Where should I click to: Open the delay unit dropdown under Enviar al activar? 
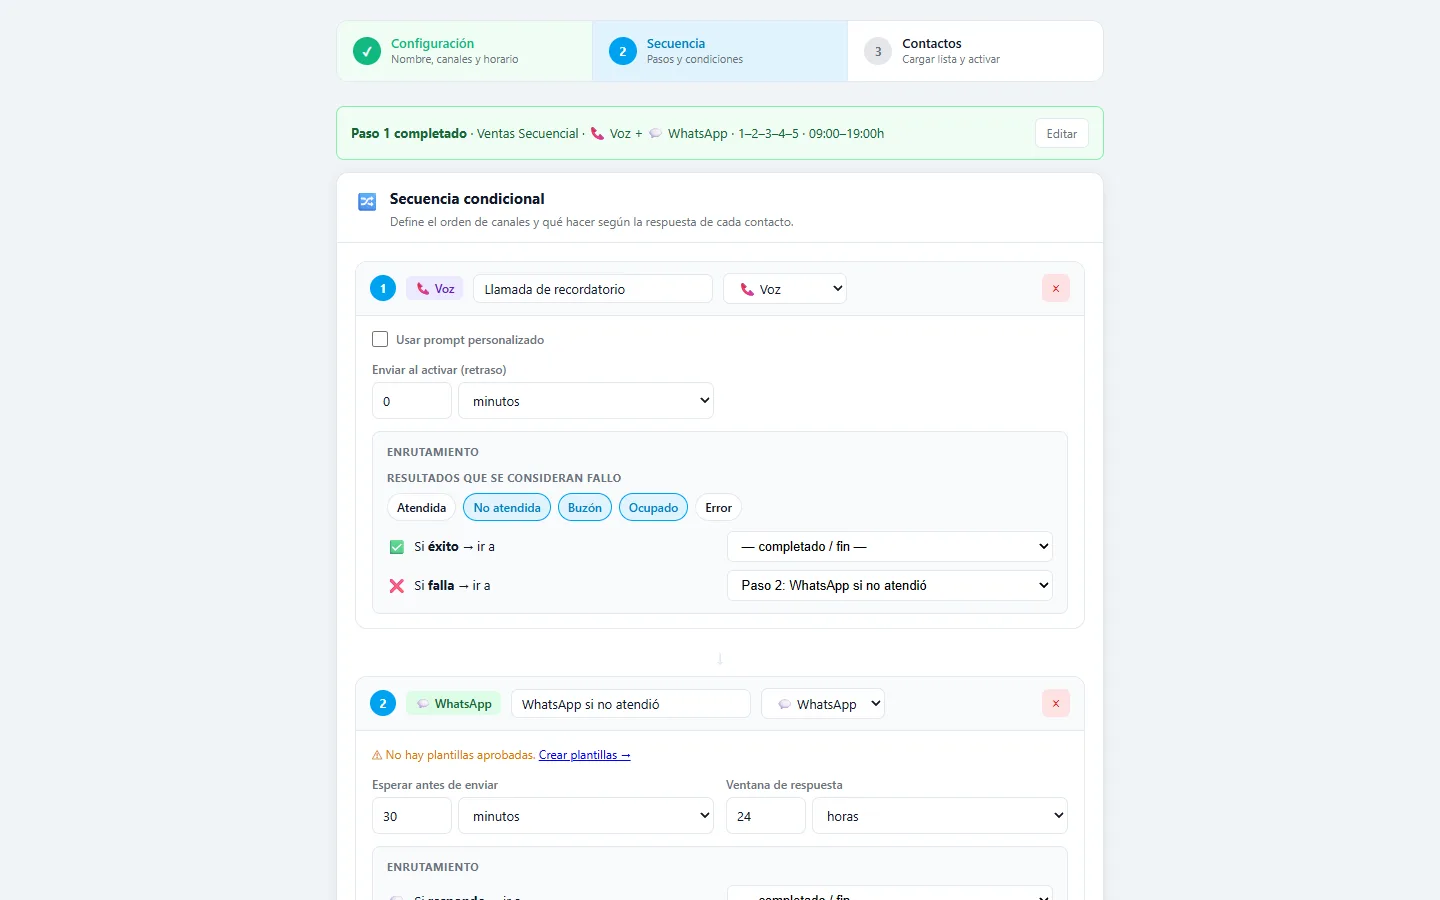(586, 401)
